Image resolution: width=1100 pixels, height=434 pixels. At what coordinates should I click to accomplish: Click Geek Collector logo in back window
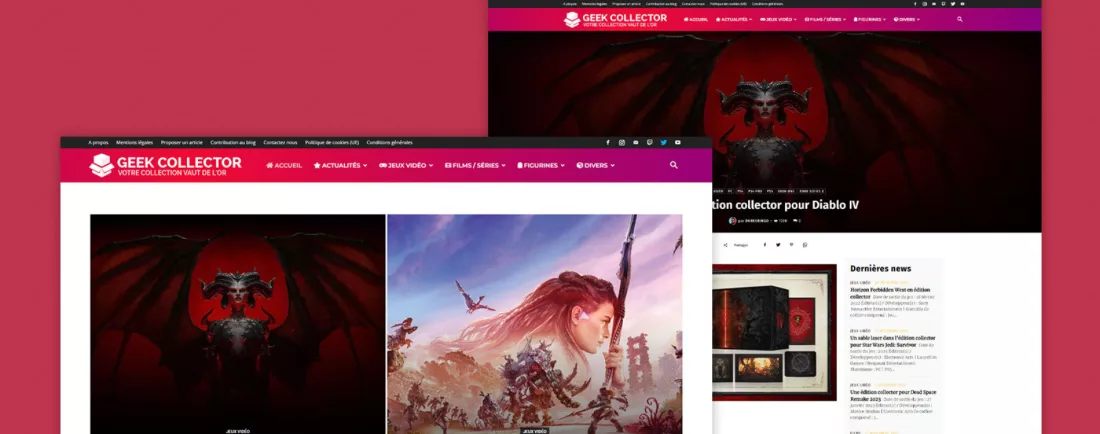point(615,19)
